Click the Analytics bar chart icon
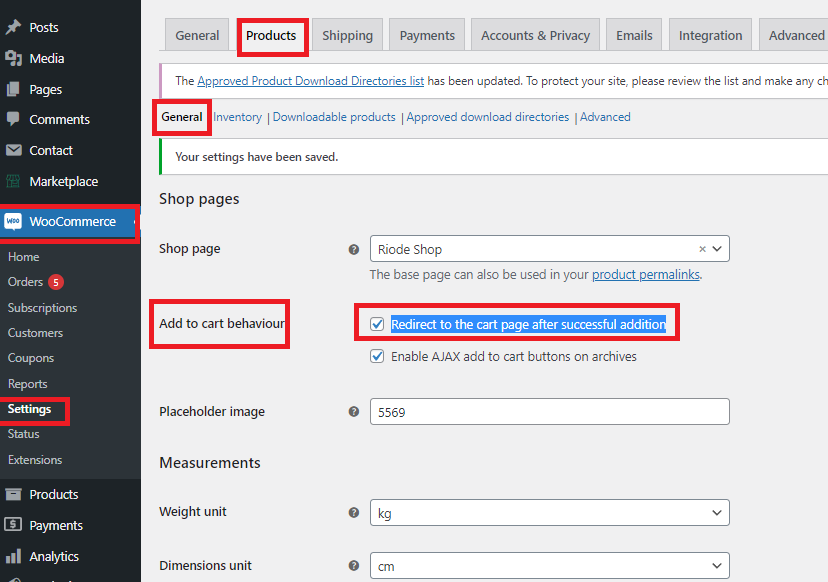Screen dimensions: 828x582 pos(13,556)
